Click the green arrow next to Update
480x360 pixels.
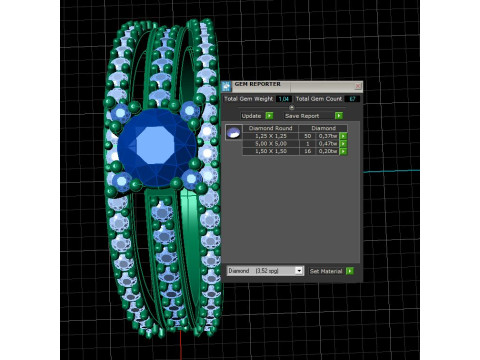pyautogui.click(x=269, y=116)
